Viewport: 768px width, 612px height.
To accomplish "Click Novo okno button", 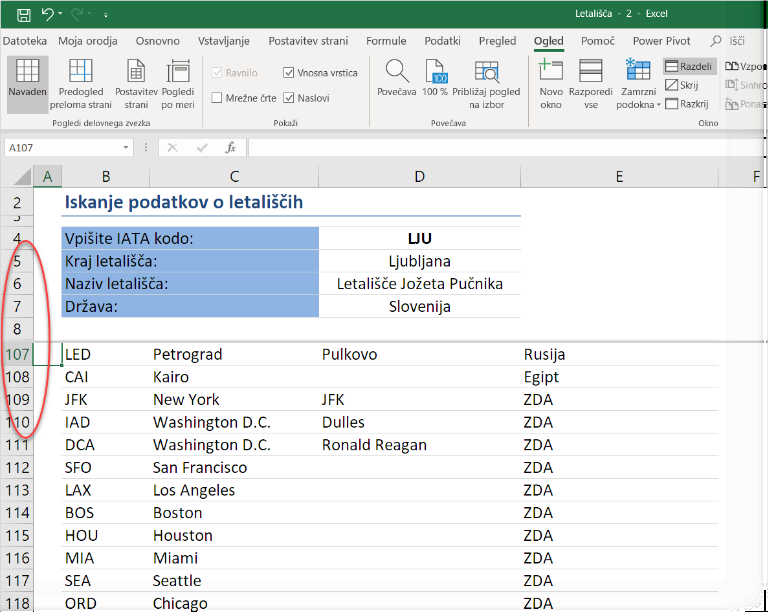I will click(551, 84).
